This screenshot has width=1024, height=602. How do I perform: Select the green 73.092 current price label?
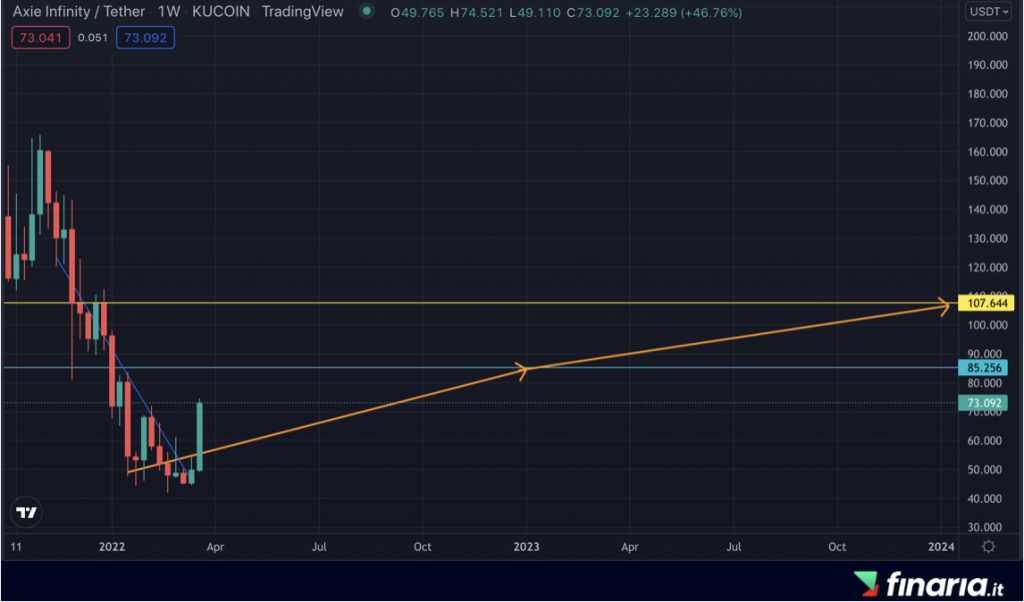(983, 403)
